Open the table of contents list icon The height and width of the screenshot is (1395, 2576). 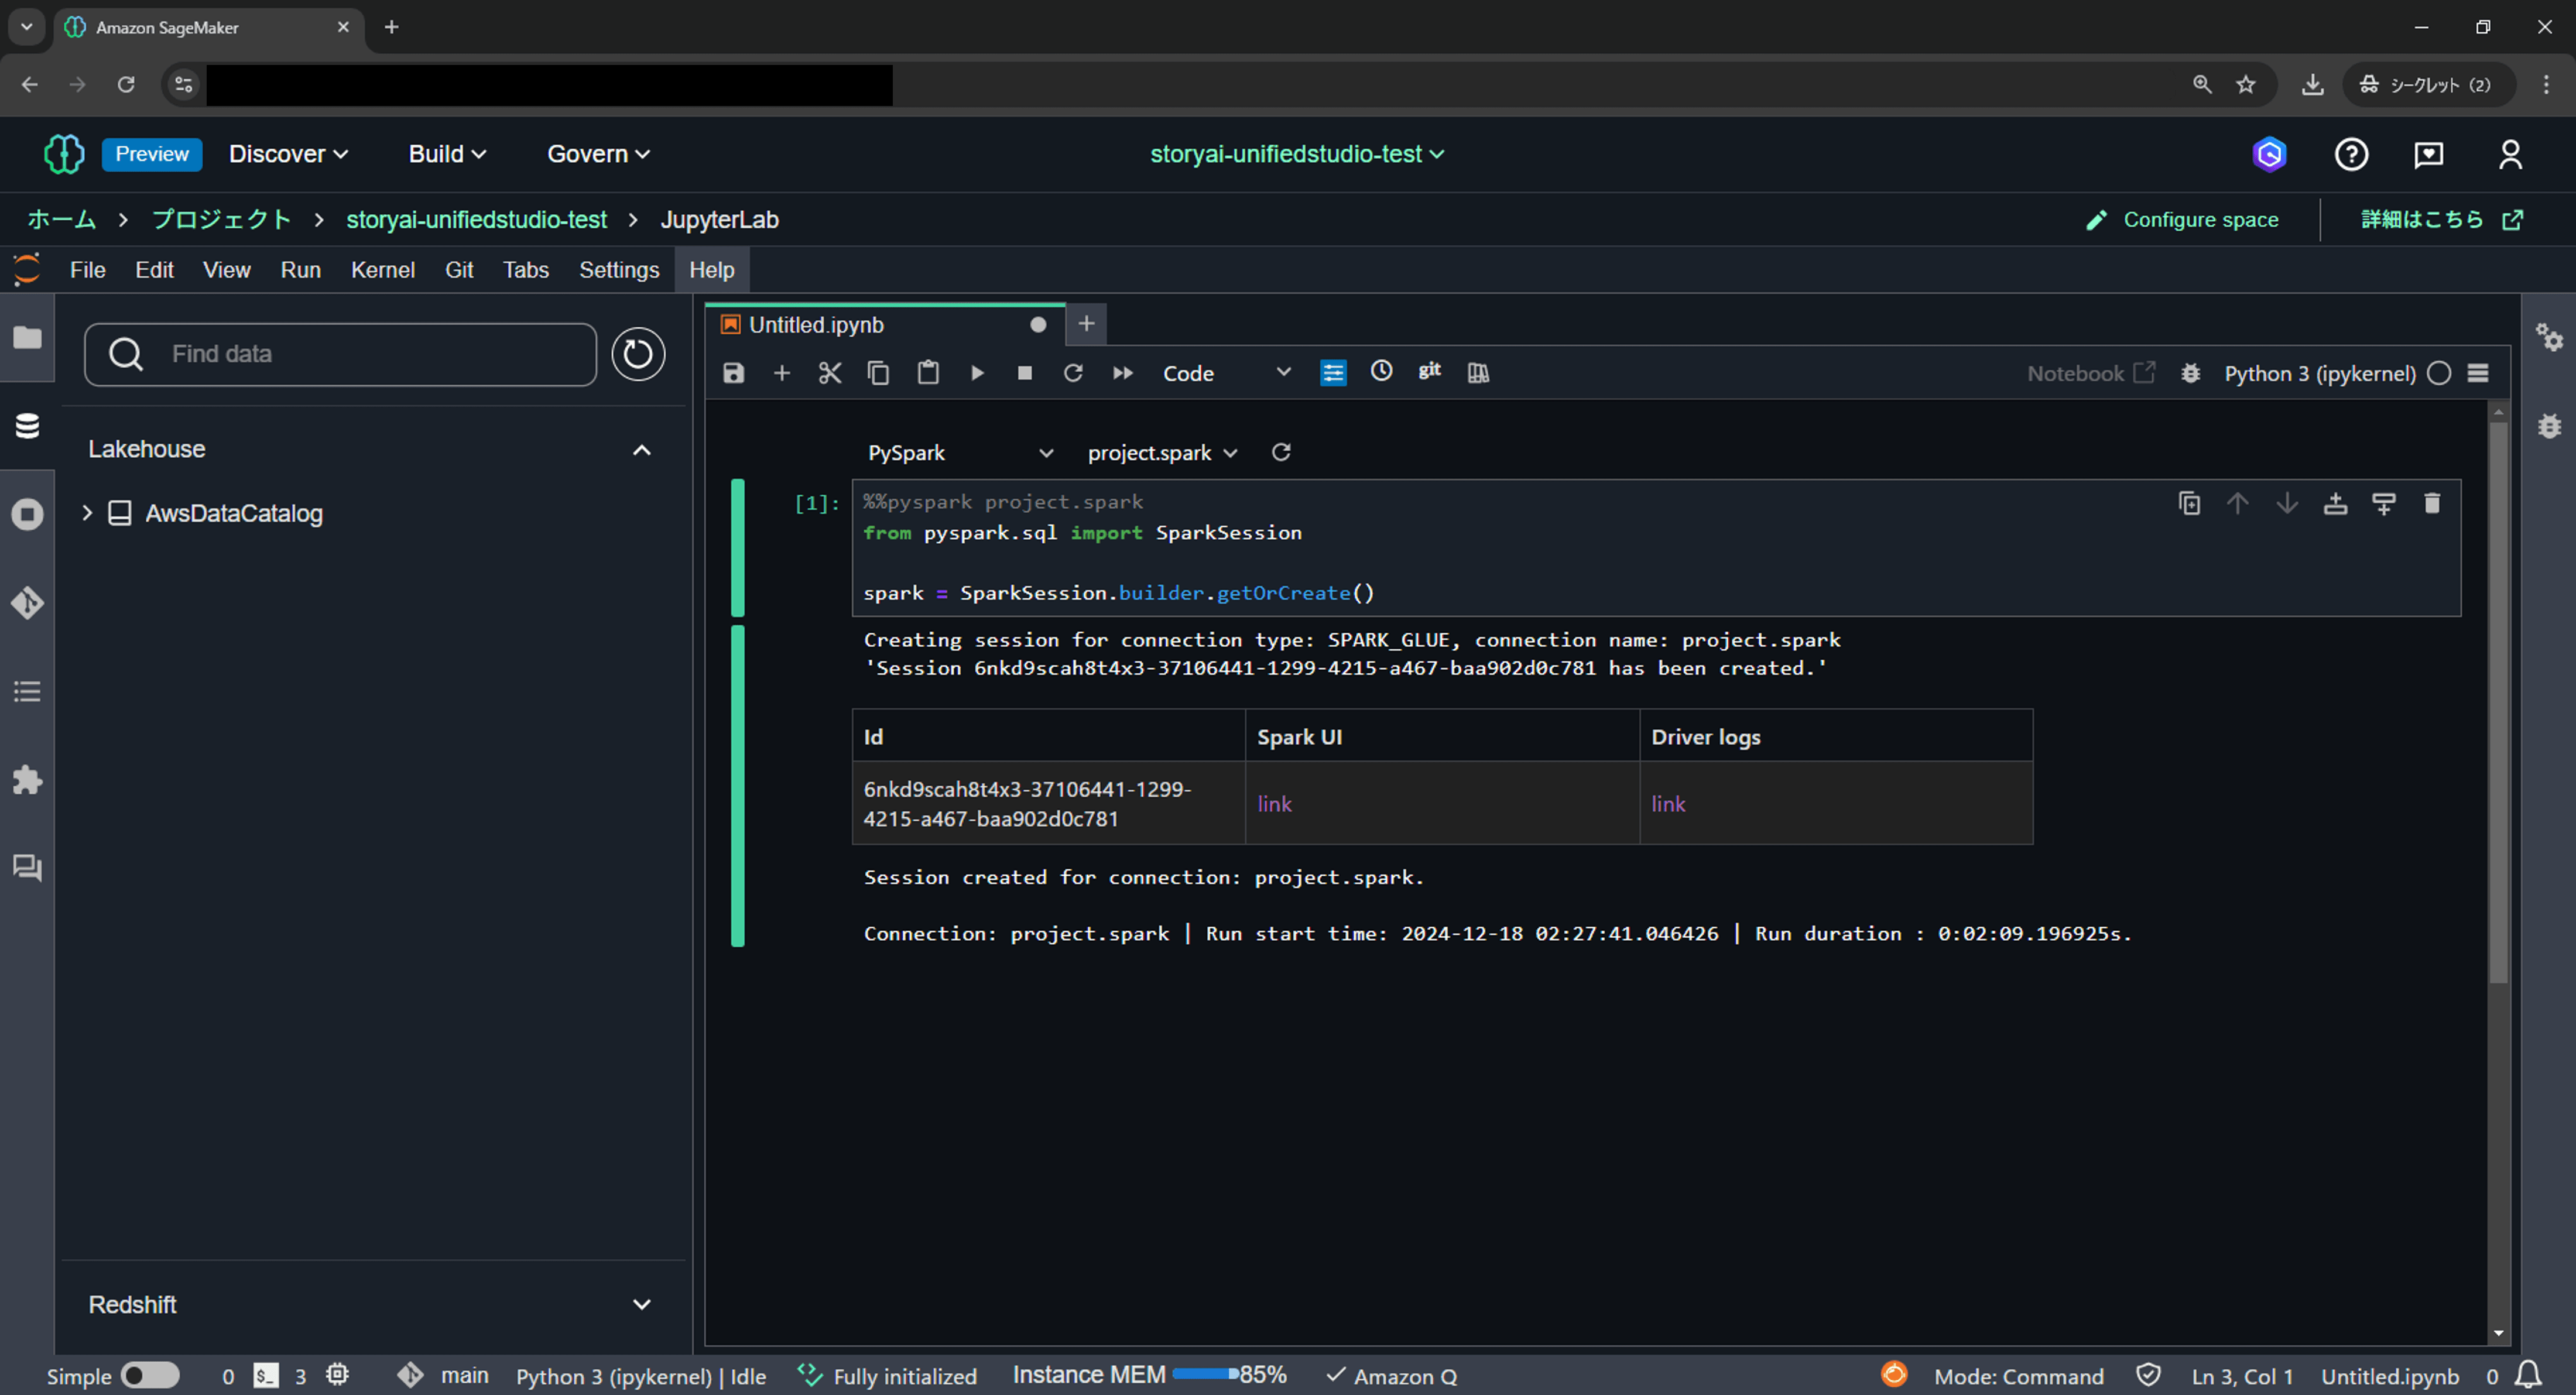pyautogui.click(x=27, y=691)
